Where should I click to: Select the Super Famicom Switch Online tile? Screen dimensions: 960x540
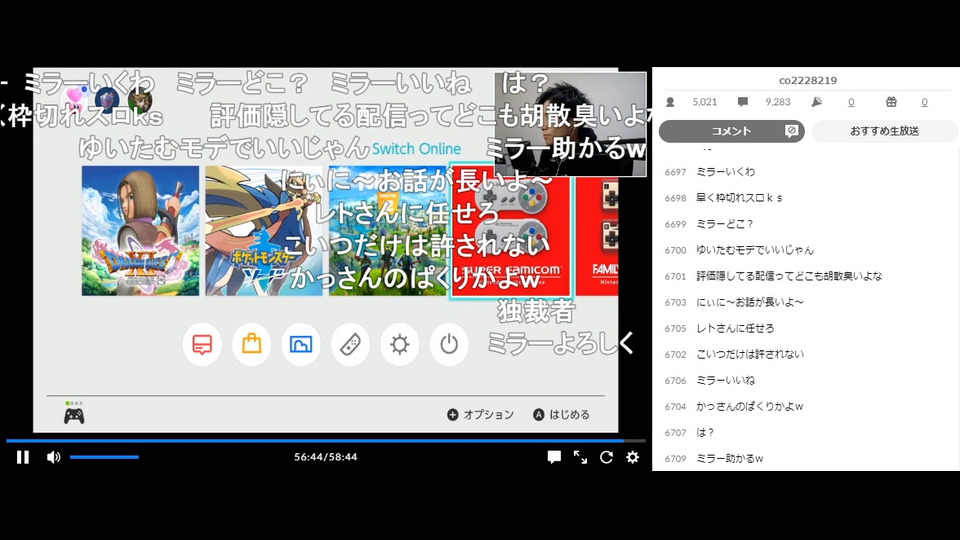(511, 231)
